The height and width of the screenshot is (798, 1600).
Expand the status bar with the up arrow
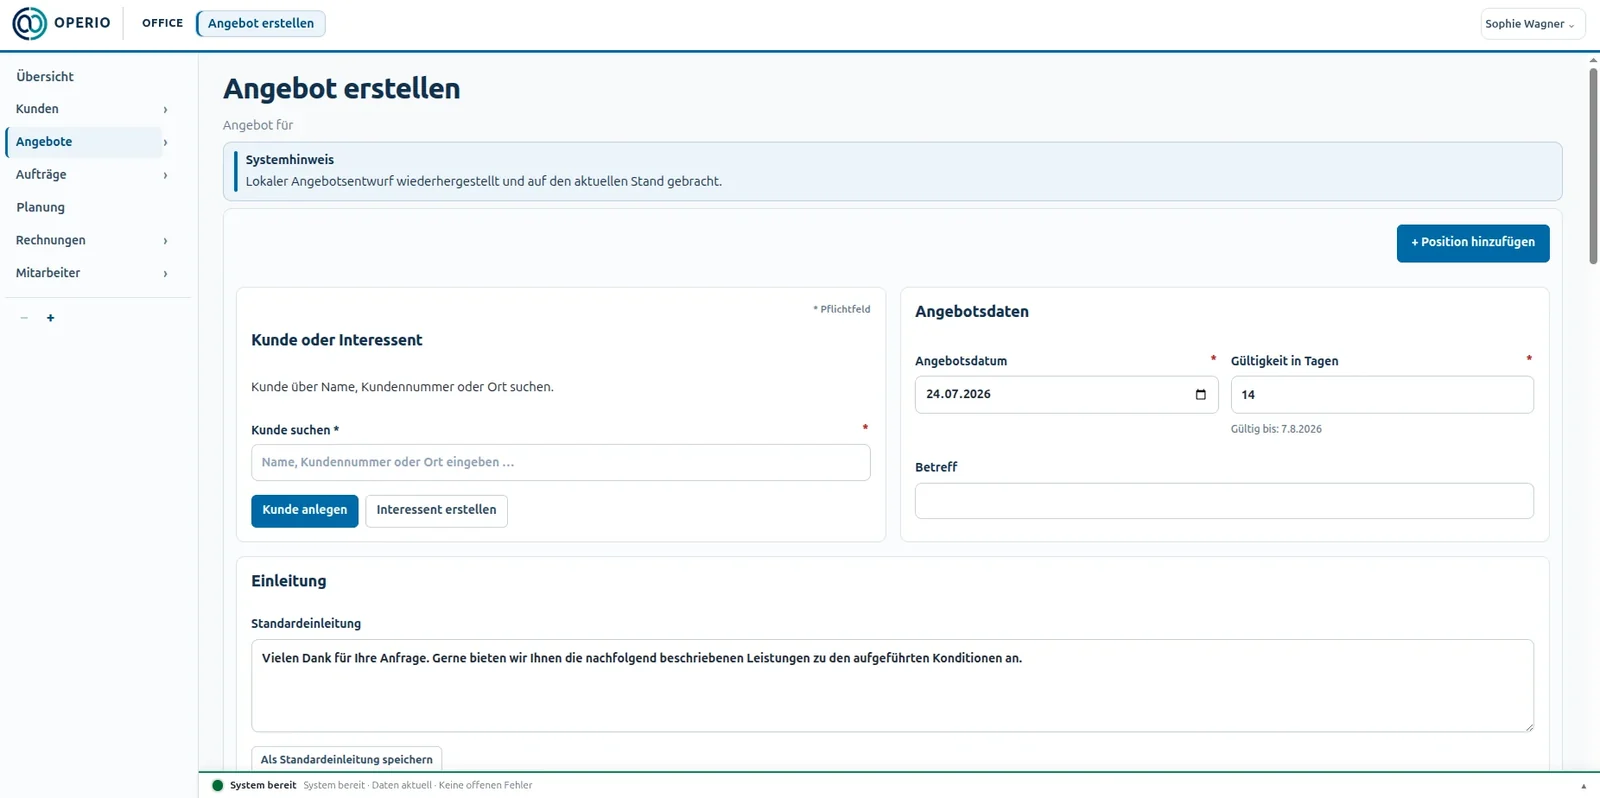tap(1583, 785)
